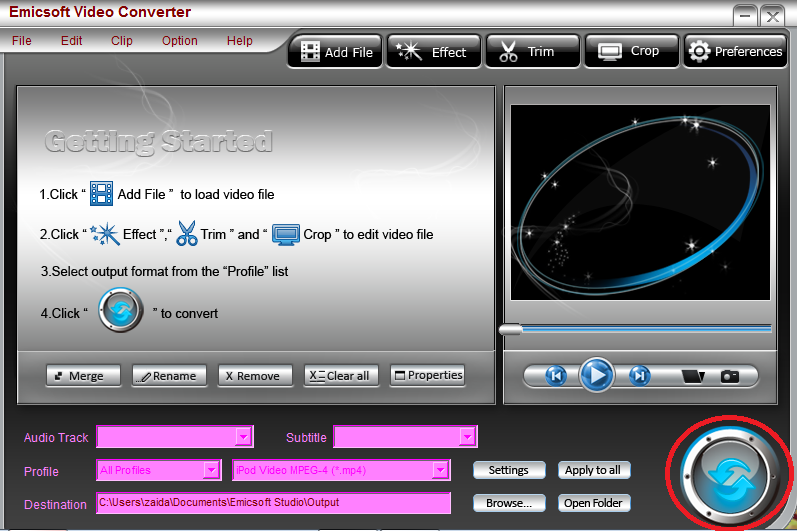Click Browse... for destination folder
Viewport: 797px width, 531px height.
coord(509,503)
